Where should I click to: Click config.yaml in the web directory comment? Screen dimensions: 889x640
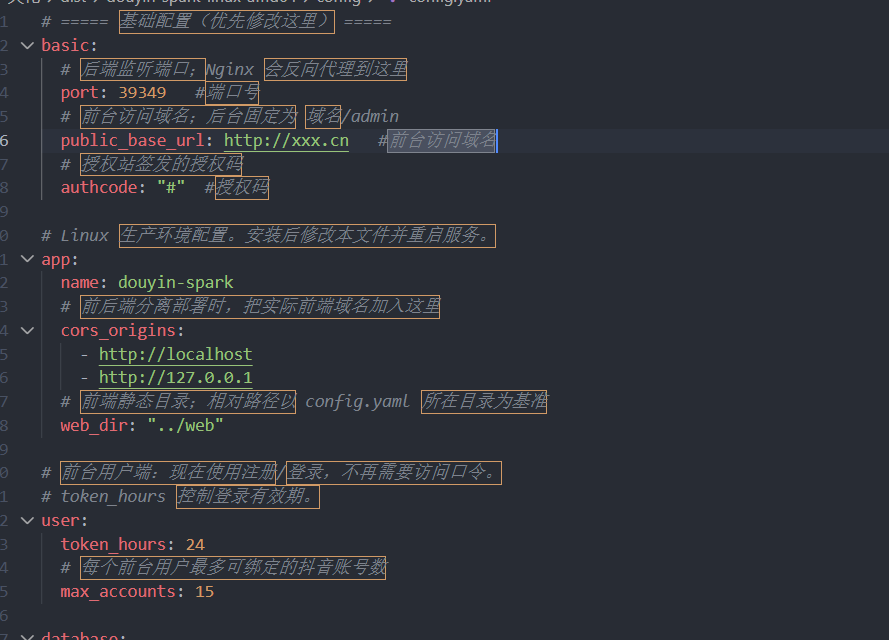[x=357, y=401]
